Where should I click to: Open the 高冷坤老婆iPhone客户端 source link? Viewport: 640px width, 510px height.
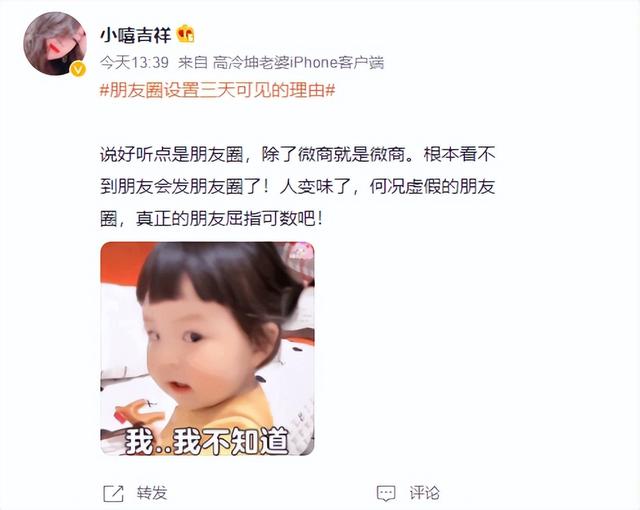tap(298, 62)
